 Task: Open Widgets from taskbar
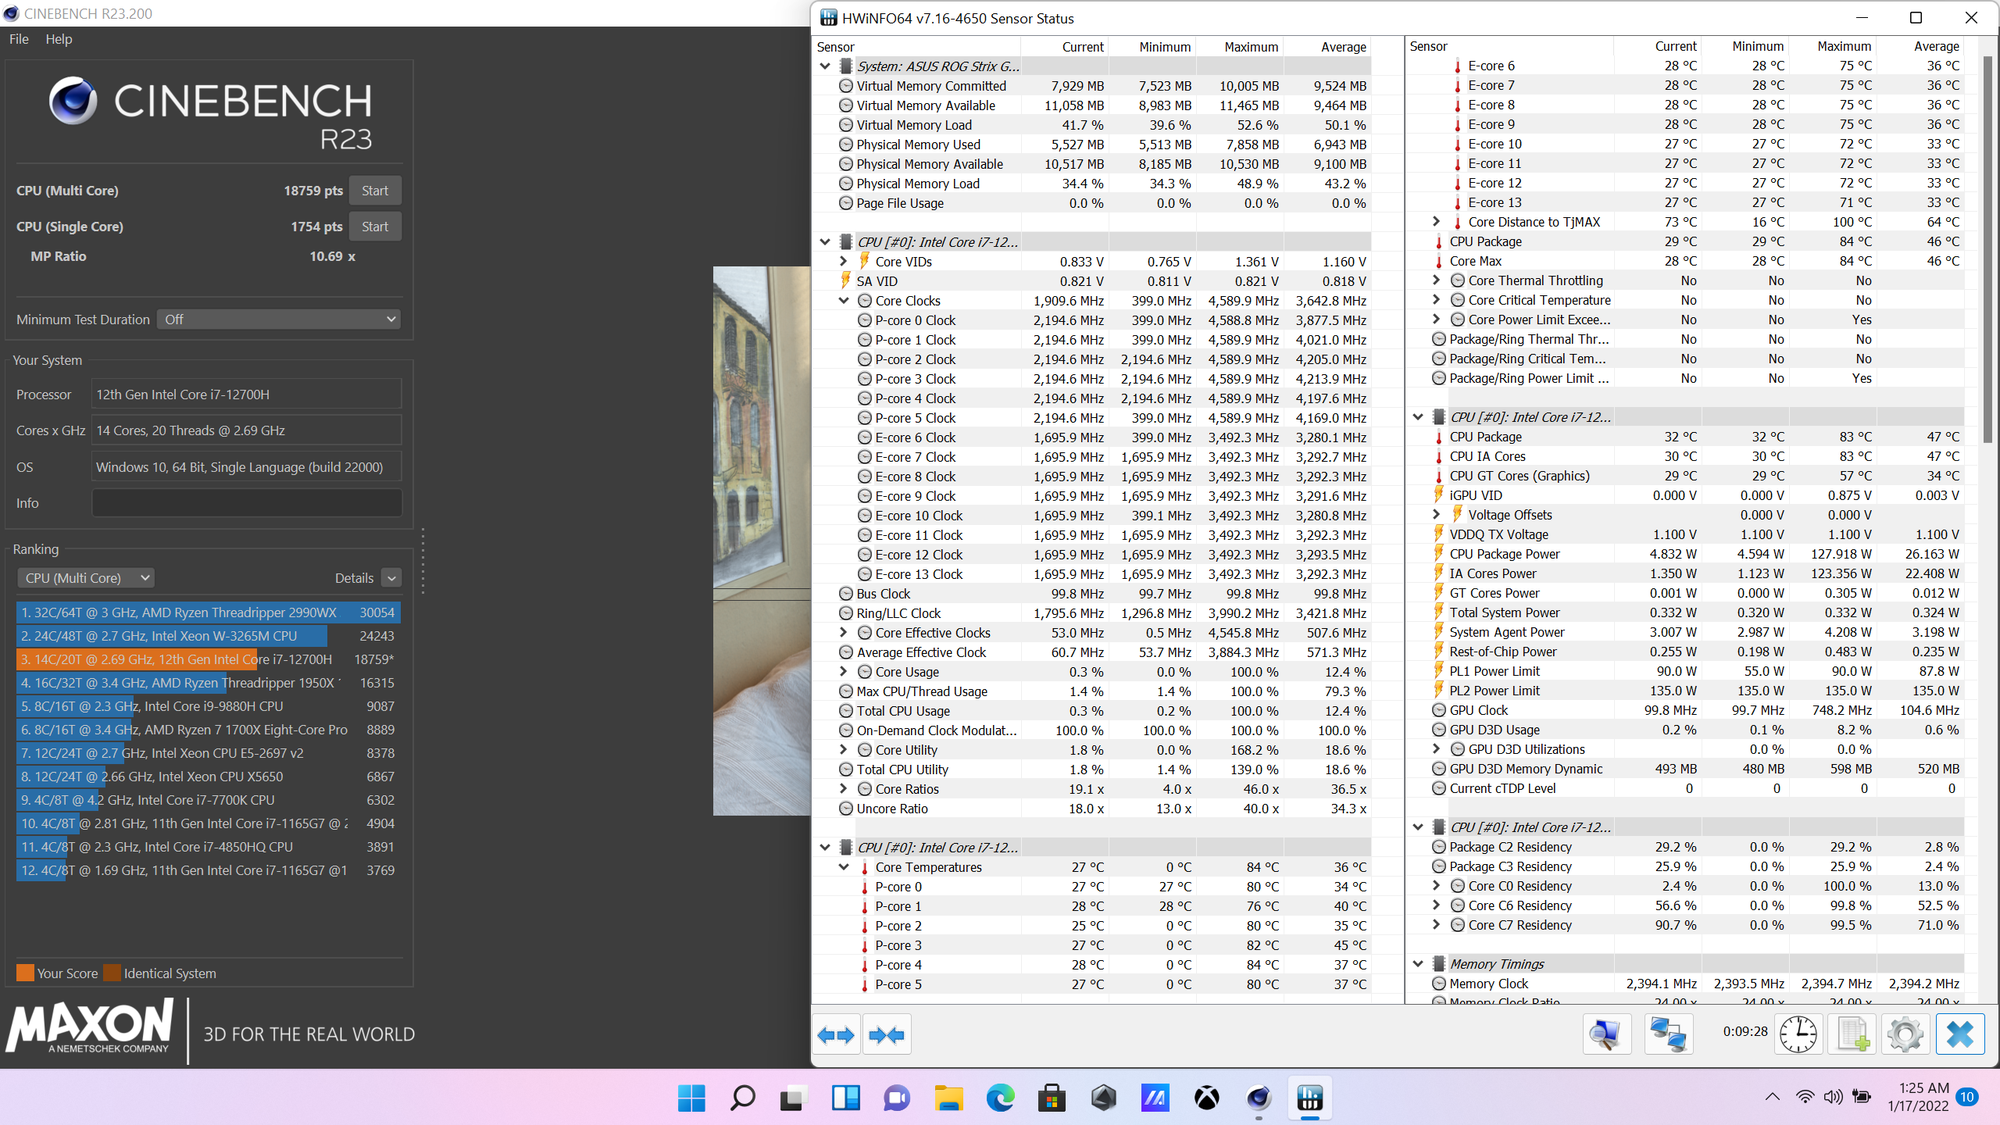[x=846, y=1098]
